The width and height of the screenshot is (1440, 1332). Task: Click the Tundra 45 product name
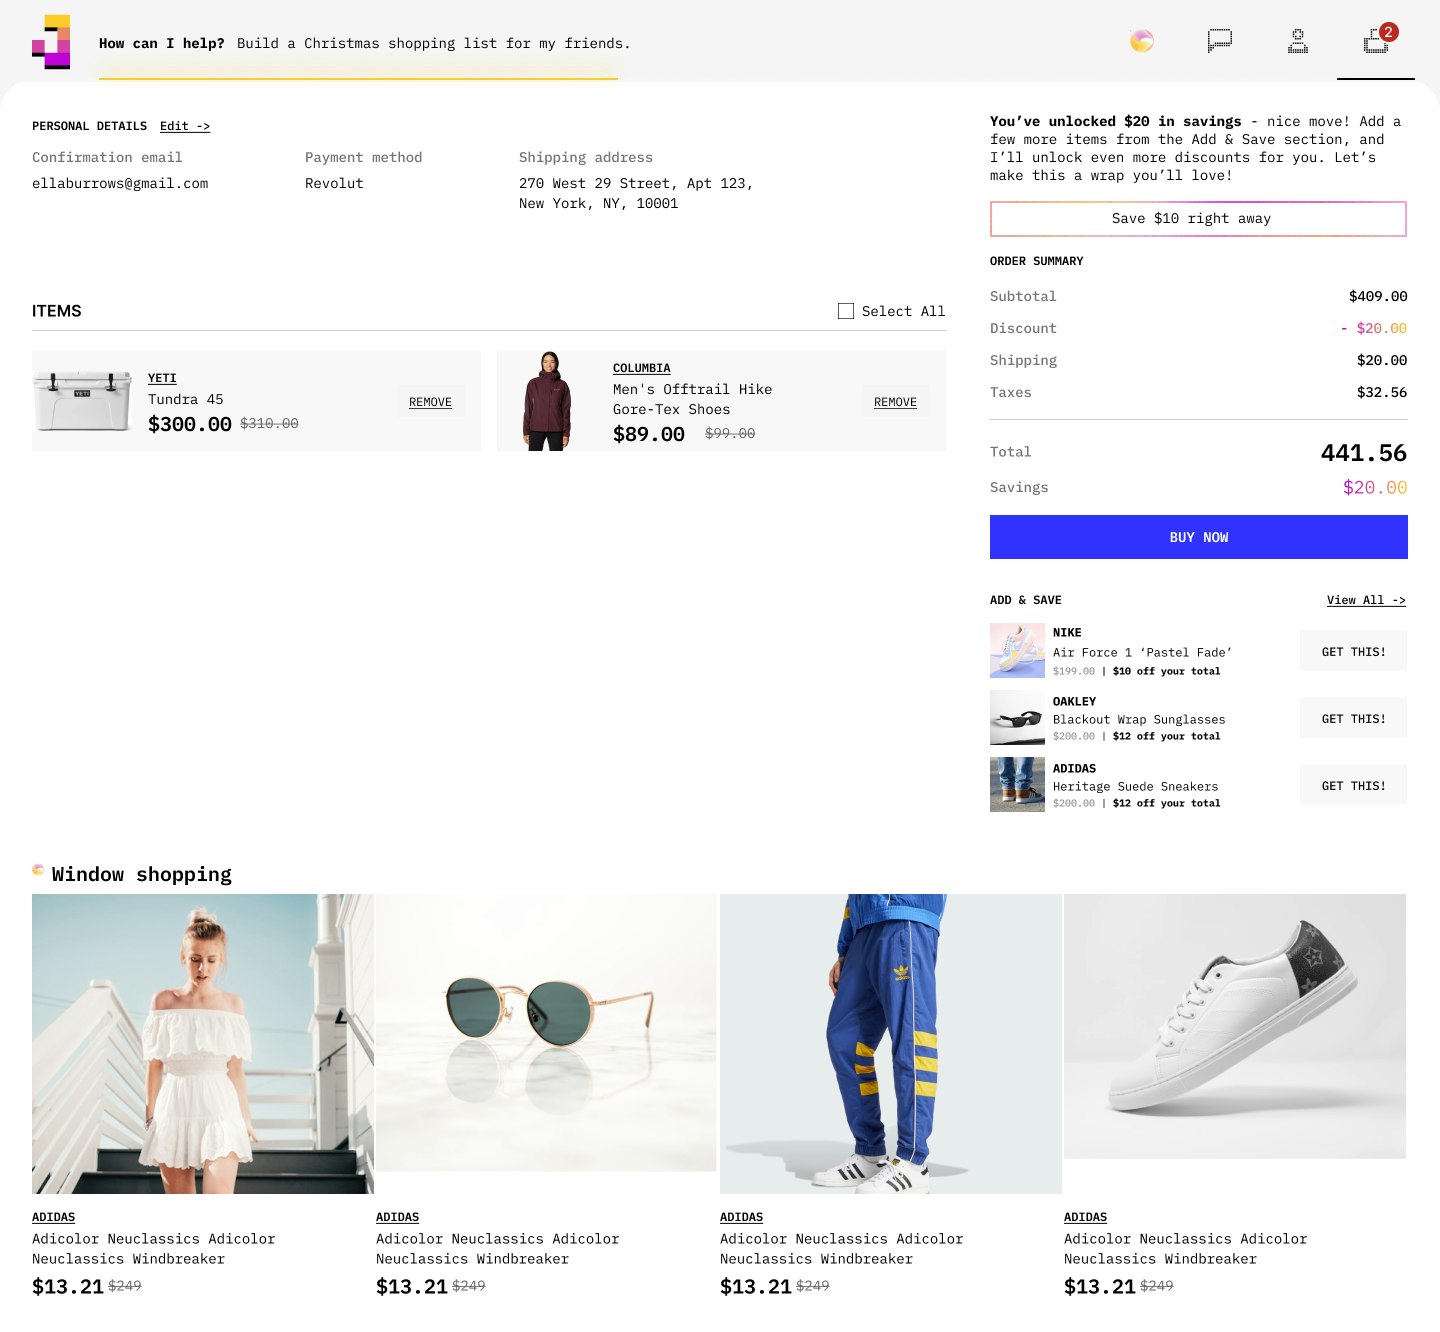[186, 399]
